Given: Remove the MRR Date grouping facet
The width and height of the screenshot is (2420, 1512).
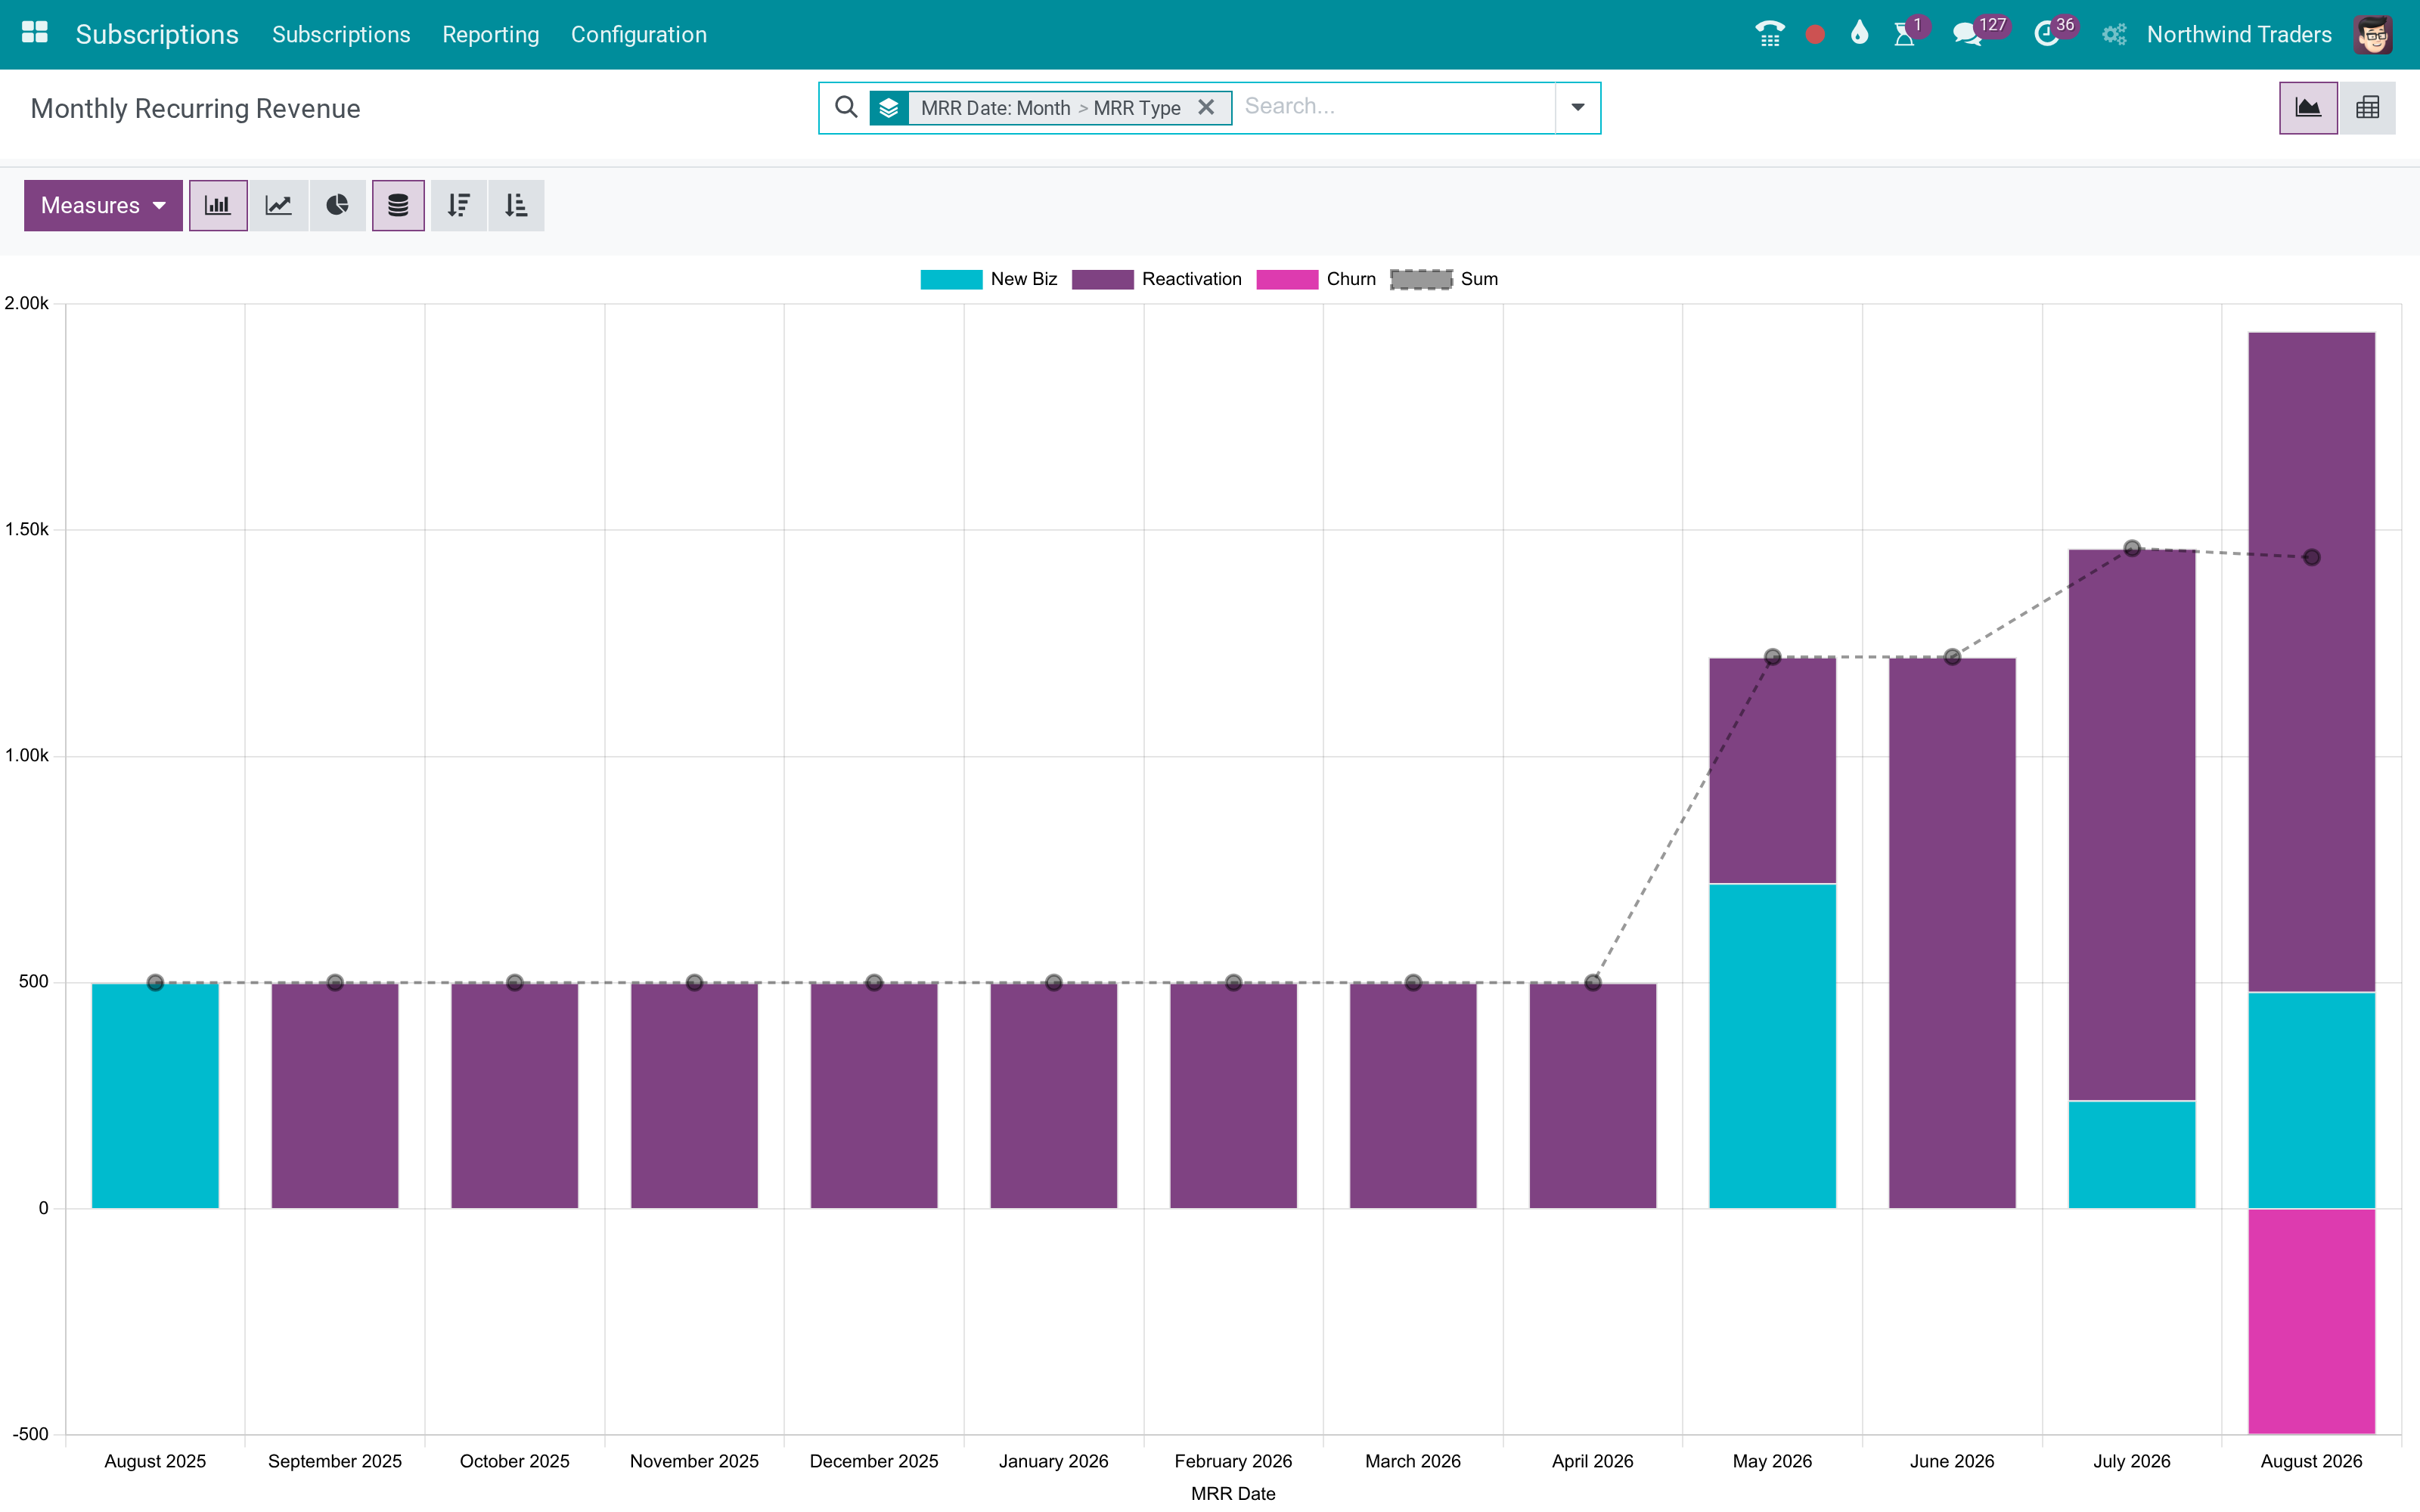Looking at the screenshot, I should 1207,107.
